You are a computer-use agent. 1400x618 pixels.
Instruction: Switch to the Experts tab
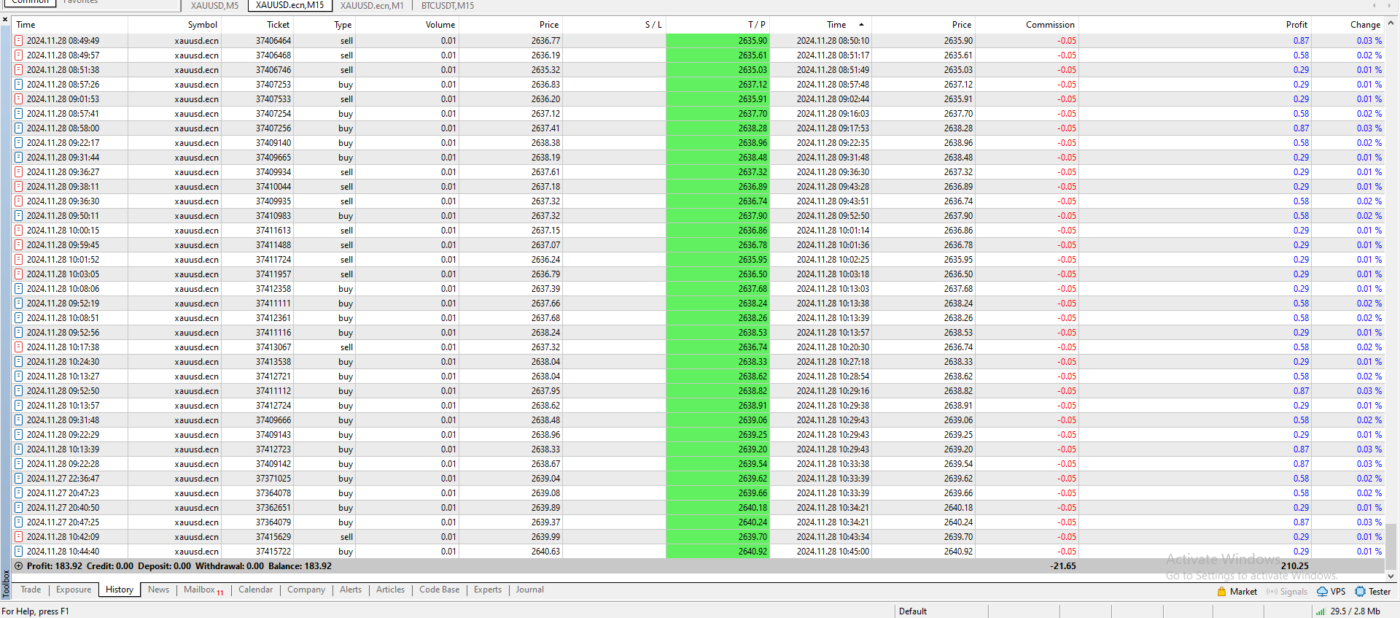tap(488, 590)
